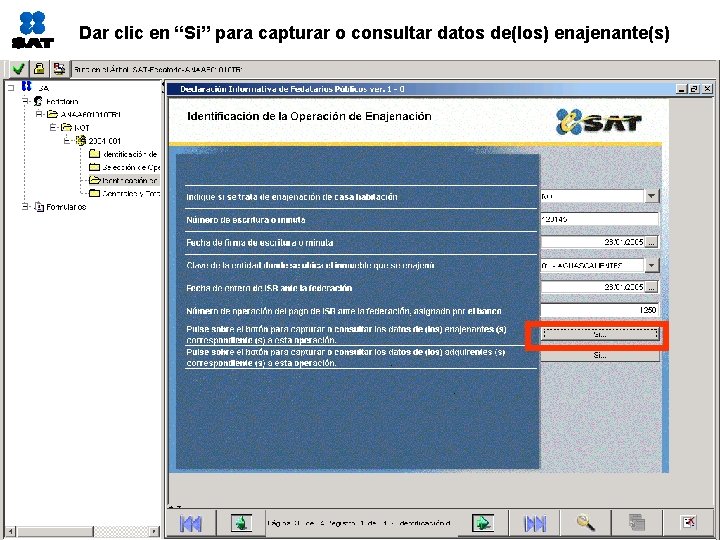Minimize the Declaración Informativa window
The width and height of the screenshot is (720, 540).
click(x=681, y=89)
